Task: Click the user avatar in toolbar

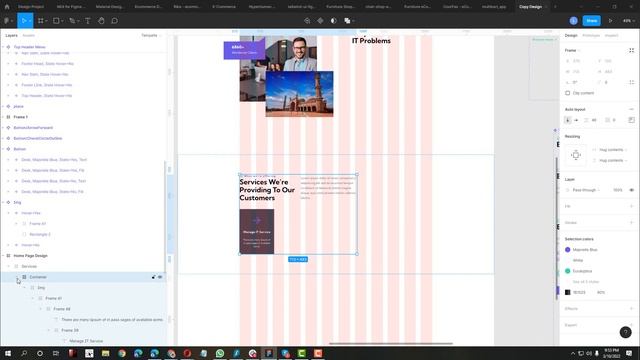Action: [x=573, y=20]
